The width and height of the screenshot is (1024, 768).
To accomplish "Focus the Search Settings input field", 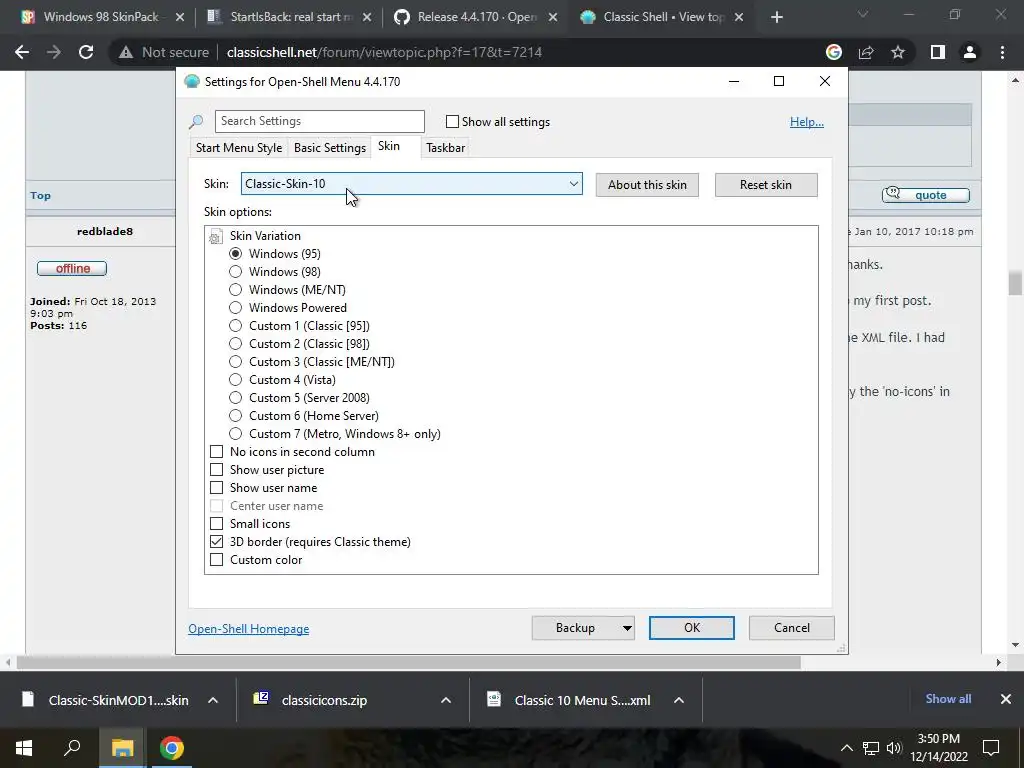I will coord(319,121).
